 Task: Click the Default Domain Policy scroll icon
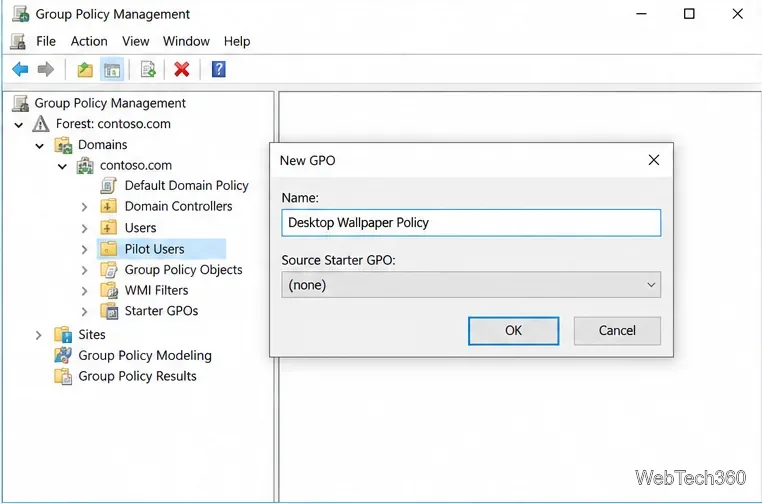(108, 186)
